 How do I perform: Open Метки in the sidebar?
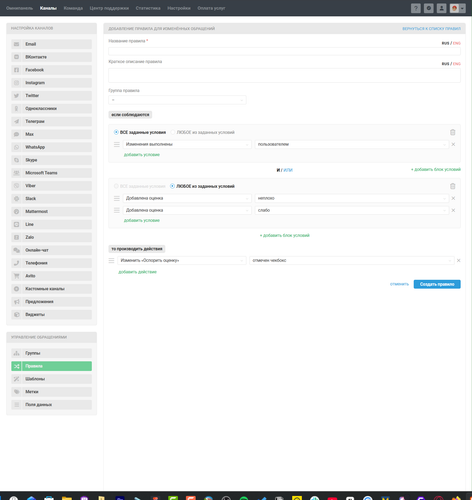coord(51,392)
